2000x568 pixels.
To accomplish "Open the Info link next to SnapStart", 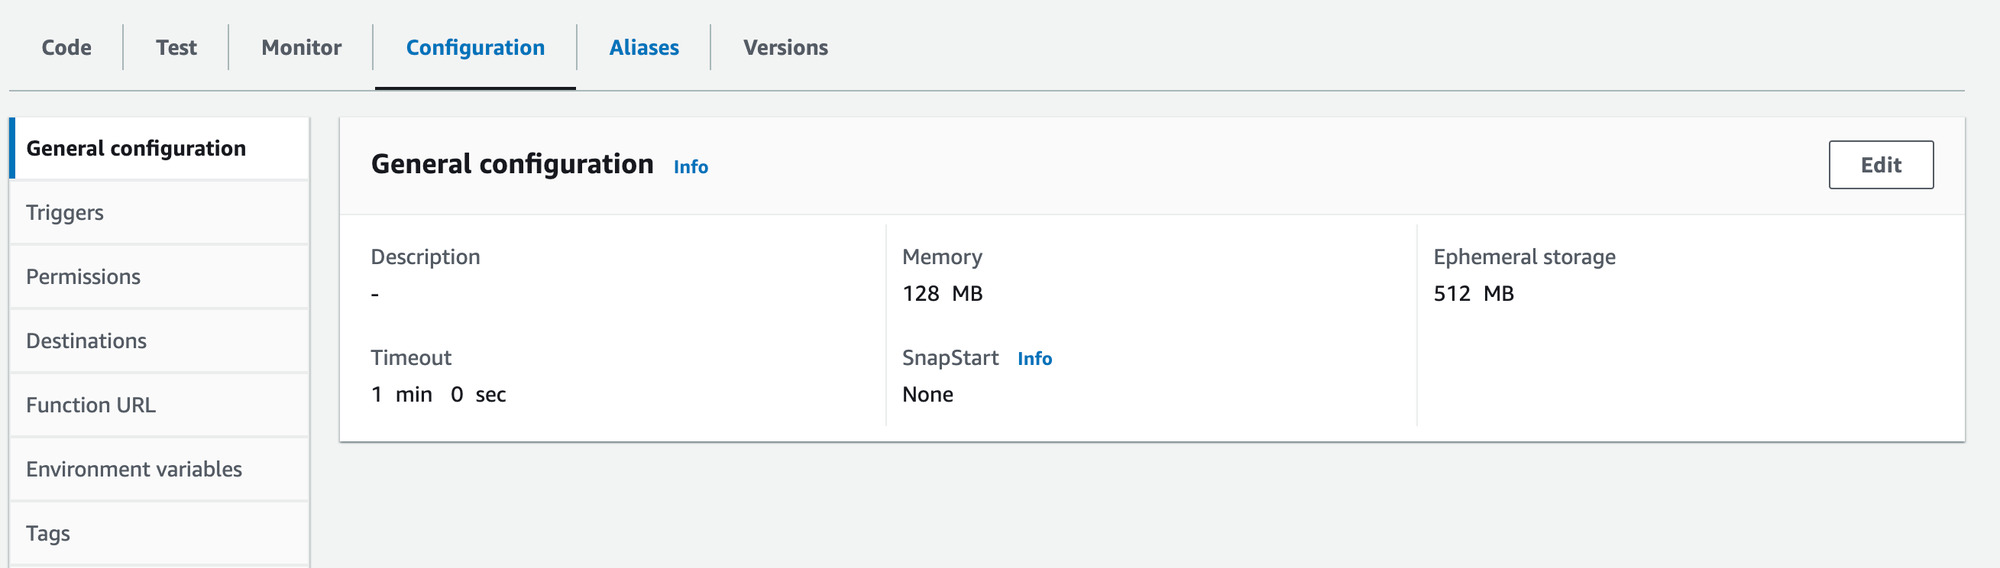I will [x=1035, y=359].
